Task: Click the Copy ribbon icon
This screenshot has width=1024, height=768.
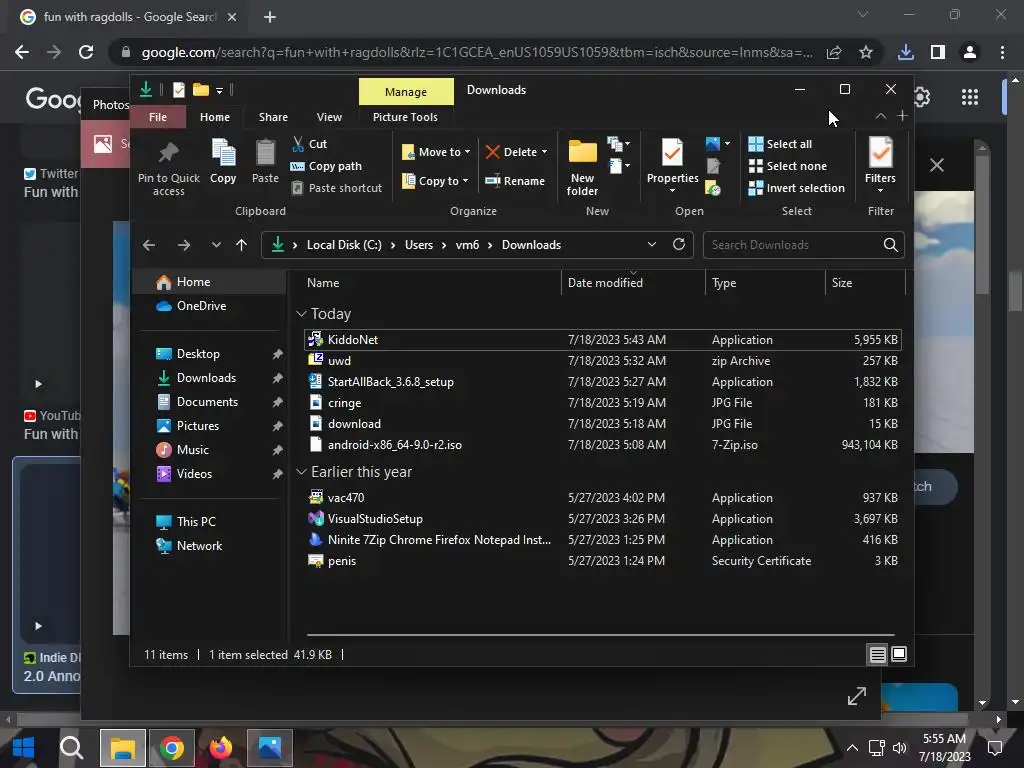Action: click(x=223, y=153)
